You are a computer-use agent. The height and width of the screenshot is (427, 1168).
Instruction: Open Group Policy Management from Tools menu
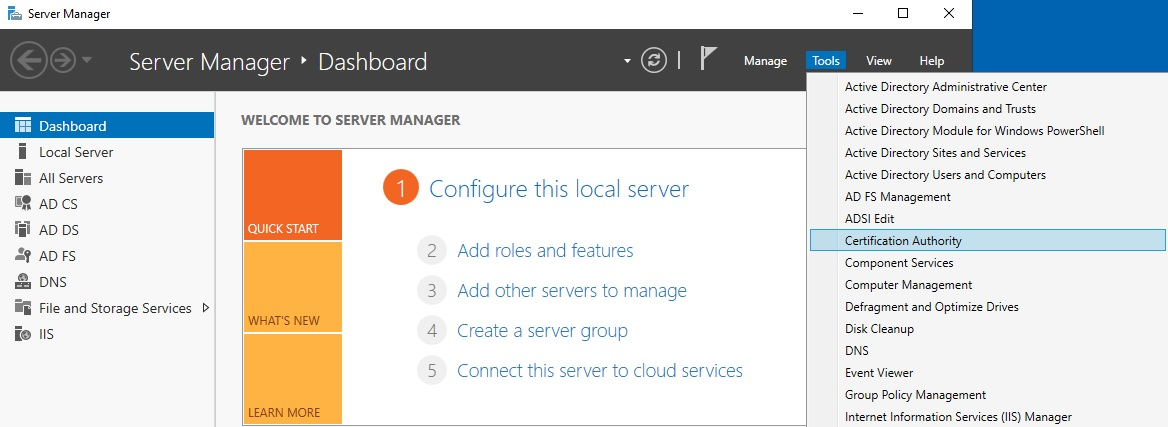click(915, 395)
